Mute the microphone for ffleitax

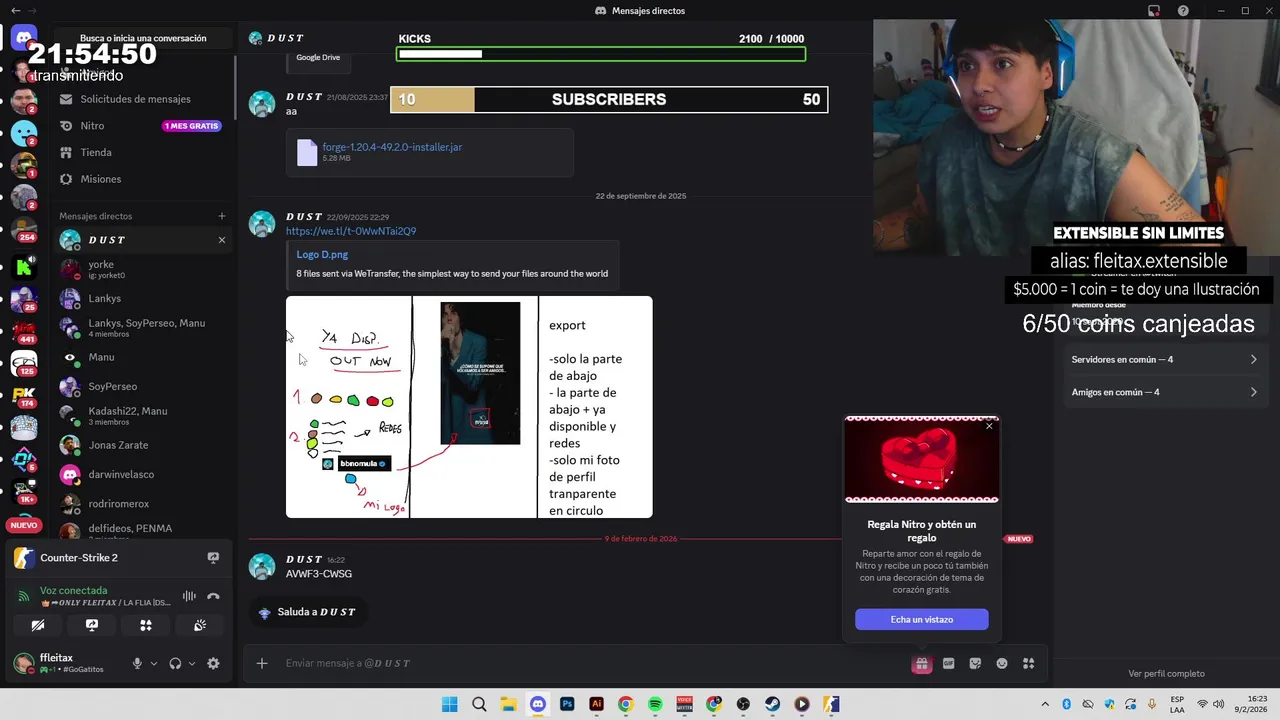coord(138,663)
